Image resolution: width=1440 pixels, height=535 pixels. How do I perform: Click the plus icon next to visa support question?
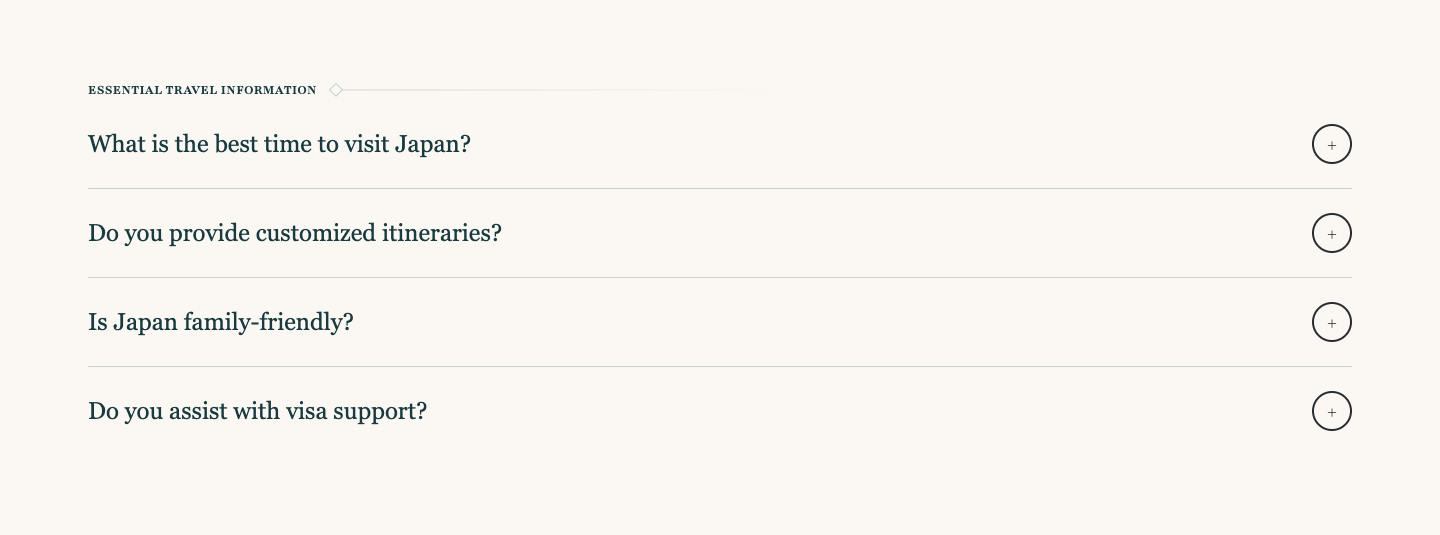[x=1331, y=411]
